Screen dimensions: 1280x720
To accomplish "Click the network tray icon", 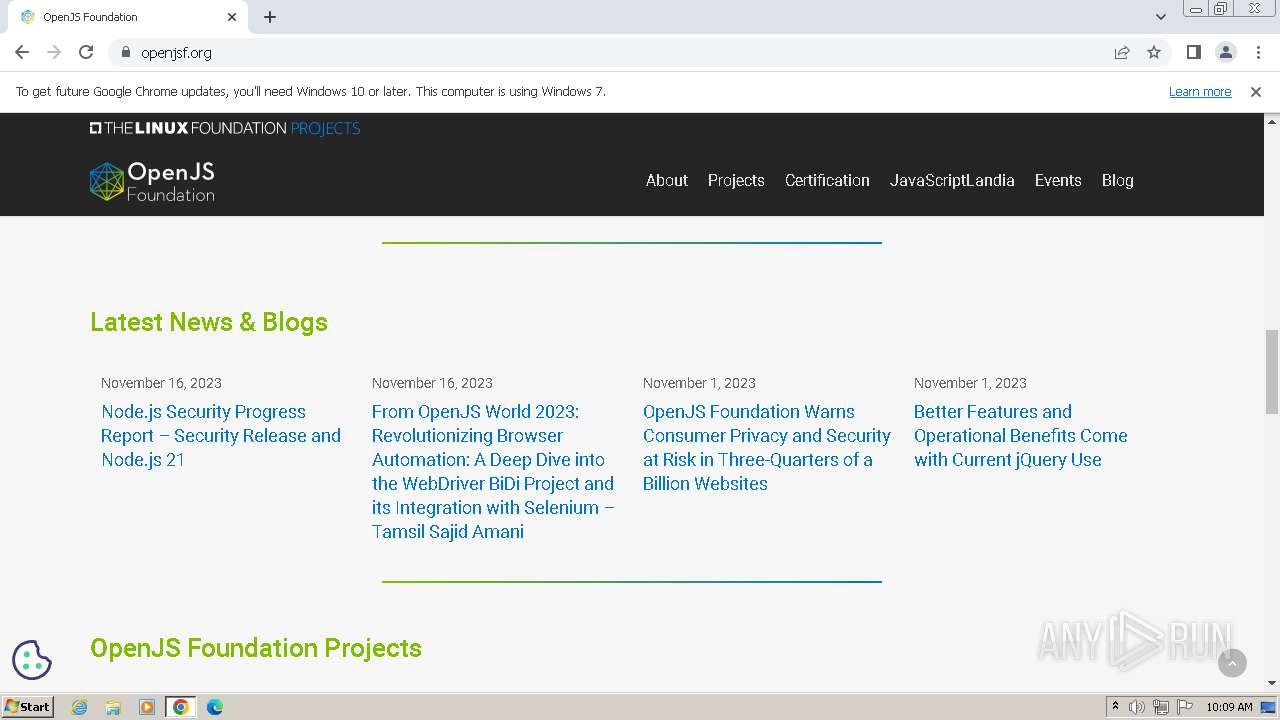I will (x=1161, y=707).
